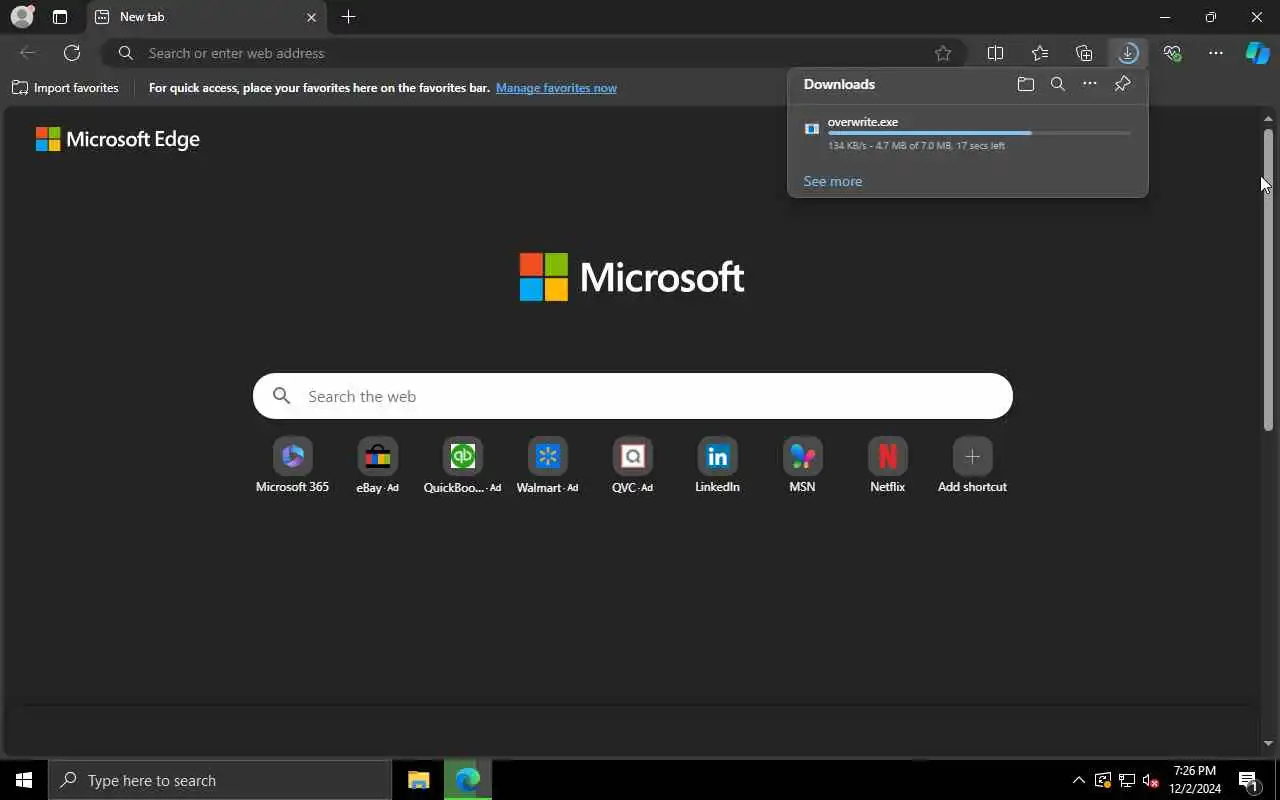Viewport: 1280px width, 800px height.
Task: Pin the Downloads panel
Action: click(x=1122, y=85)
